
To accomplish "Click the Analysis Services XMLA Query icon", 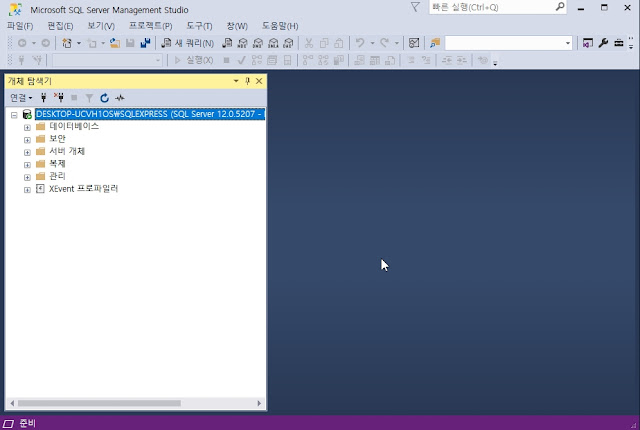I will pyautogui.click(x=273, y=43).
